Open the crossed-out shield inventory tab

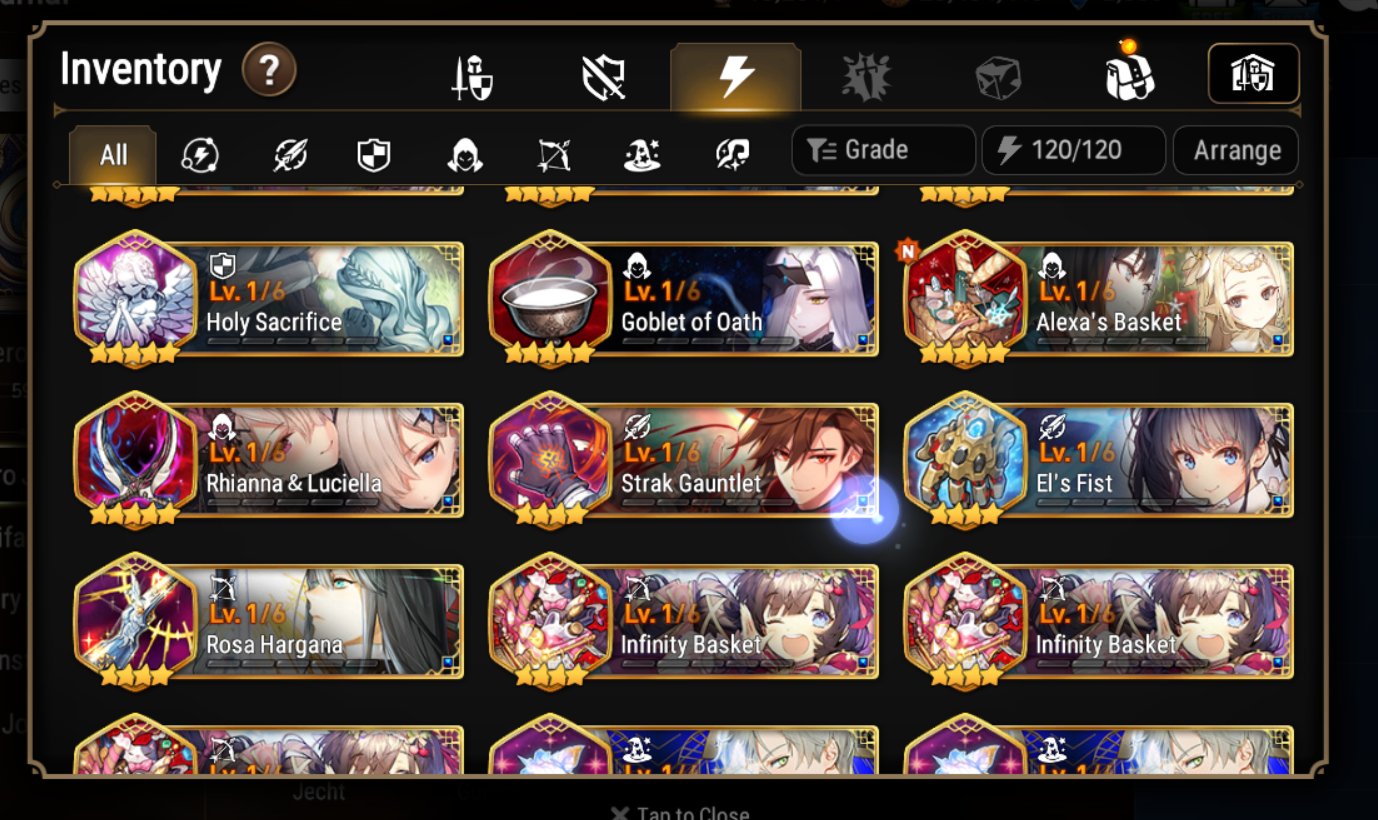point(603,77)
